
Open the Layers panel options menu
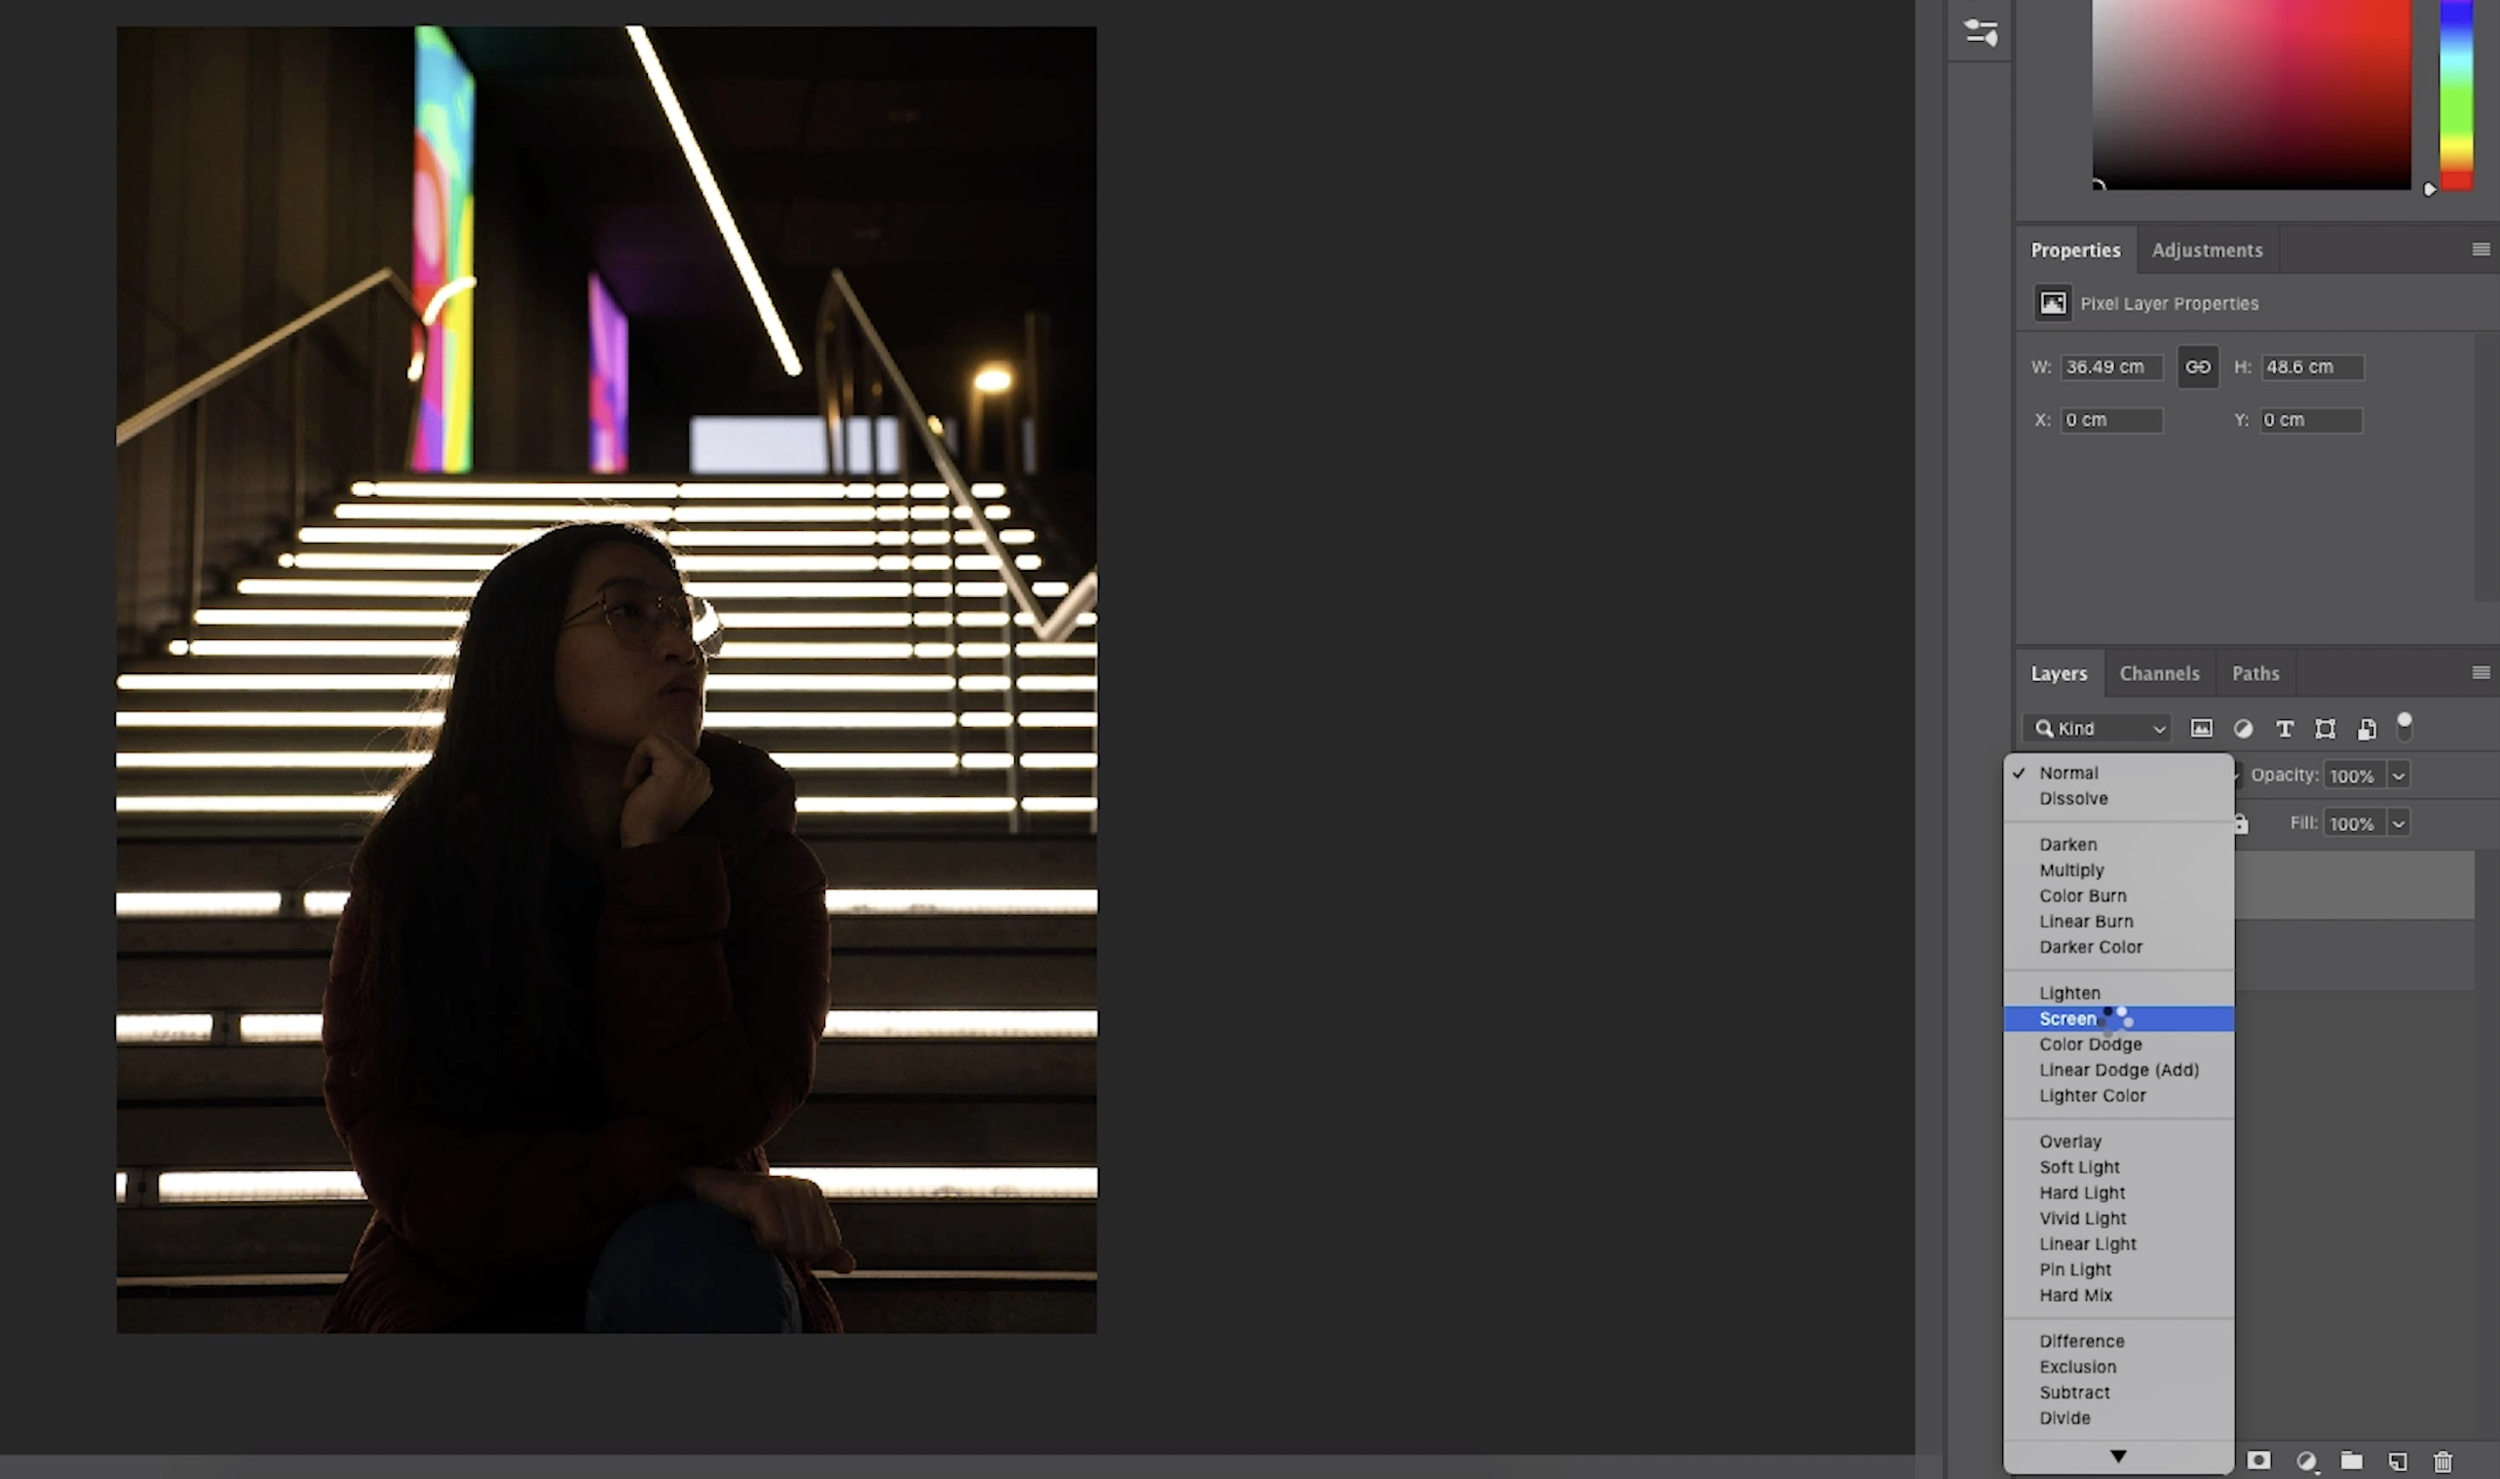coord(2482,672)
